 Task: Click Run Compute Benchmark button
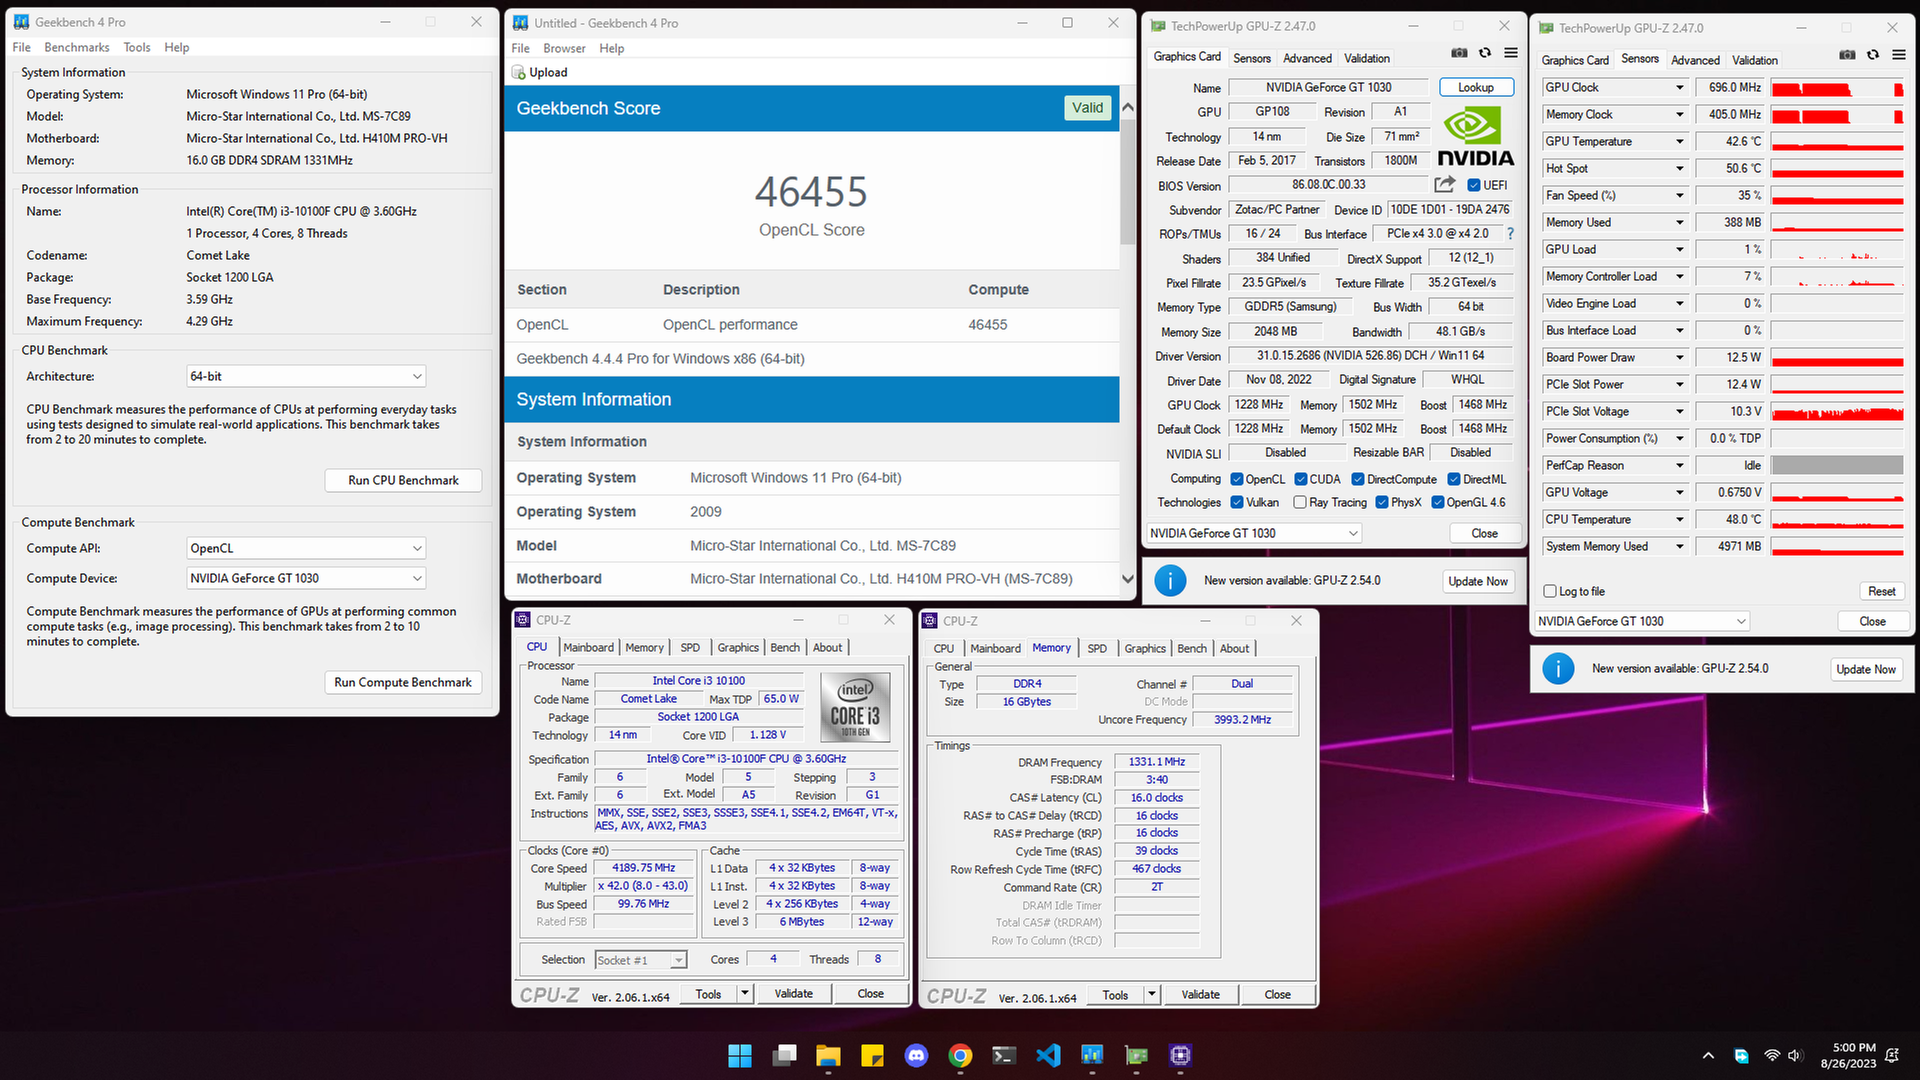tap(403, 682)
